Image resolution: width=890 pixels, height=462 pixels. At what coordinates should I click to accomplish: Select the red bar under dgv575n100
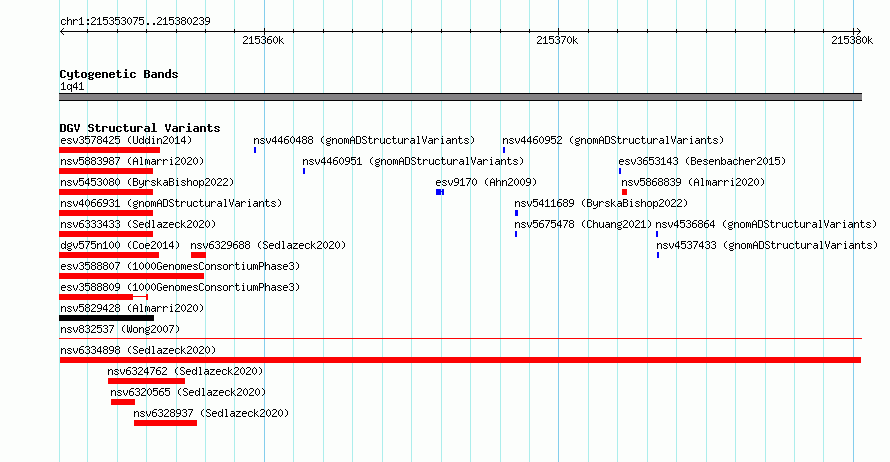point(109,255)
